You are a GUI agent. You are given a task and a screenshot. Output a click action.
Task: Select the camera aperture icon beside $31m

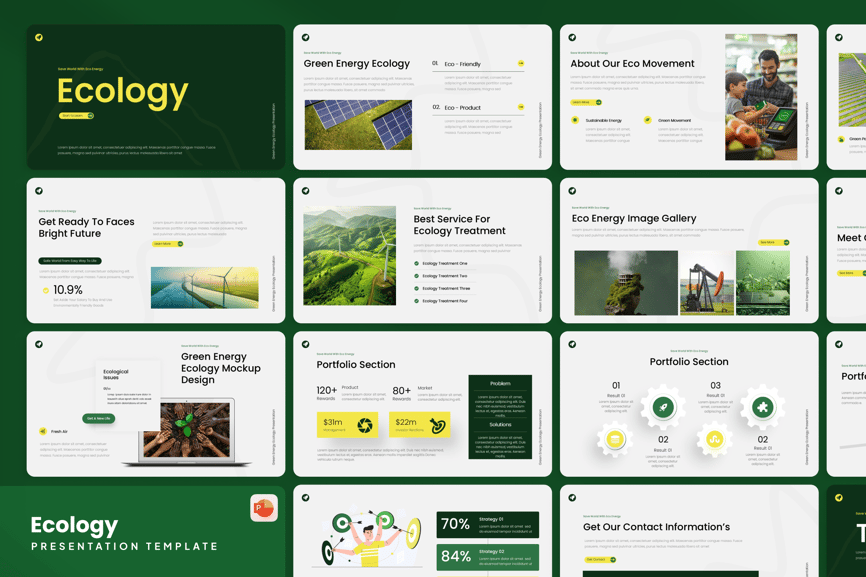coord(365,425)
